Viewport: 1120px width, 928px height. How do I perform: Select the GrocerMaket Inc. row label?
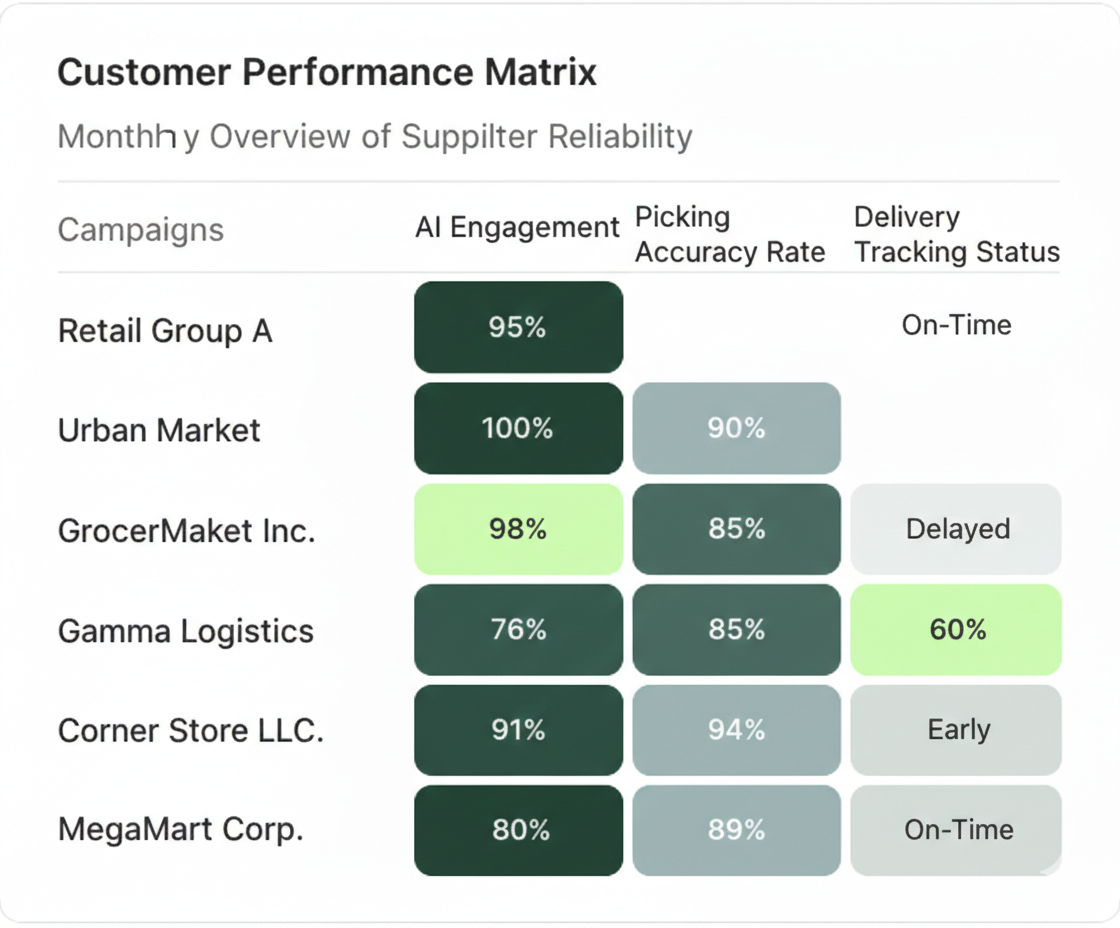click(186, 530)
